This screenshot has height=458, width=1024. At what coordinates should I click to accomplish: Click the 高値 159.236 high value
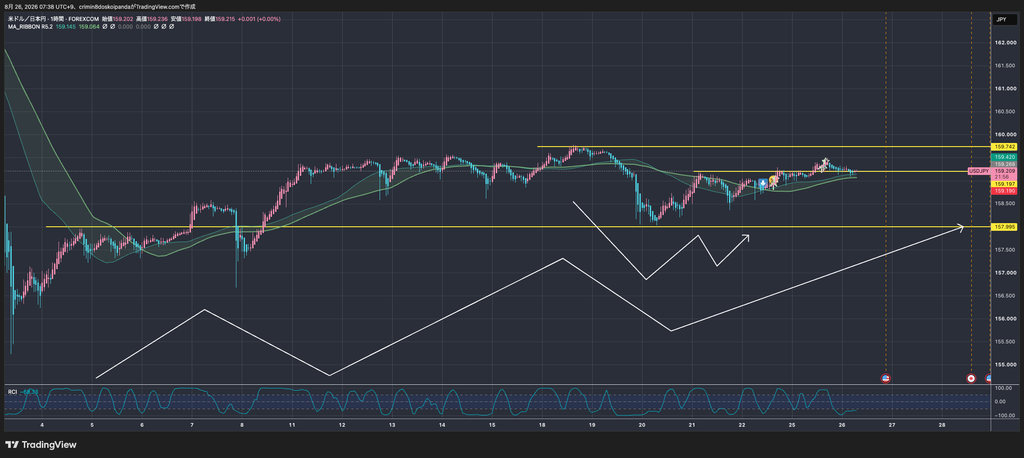pyautogui.click(x=152, y=19)
